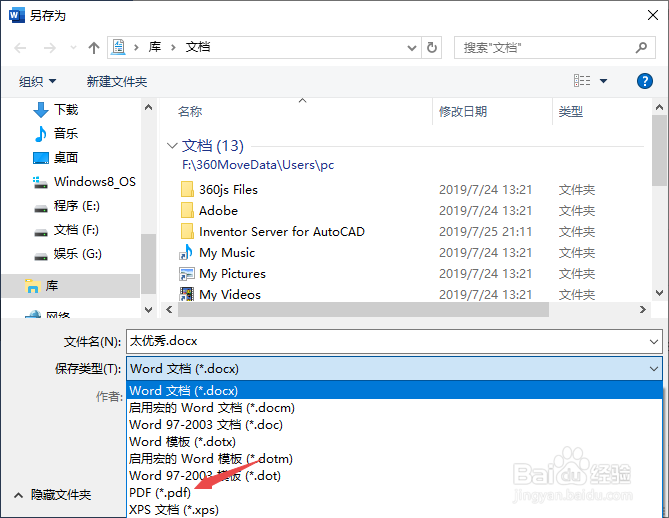Select 库 in the navigation pane
This screenshot has height=518, width=669.
[70, 286]
